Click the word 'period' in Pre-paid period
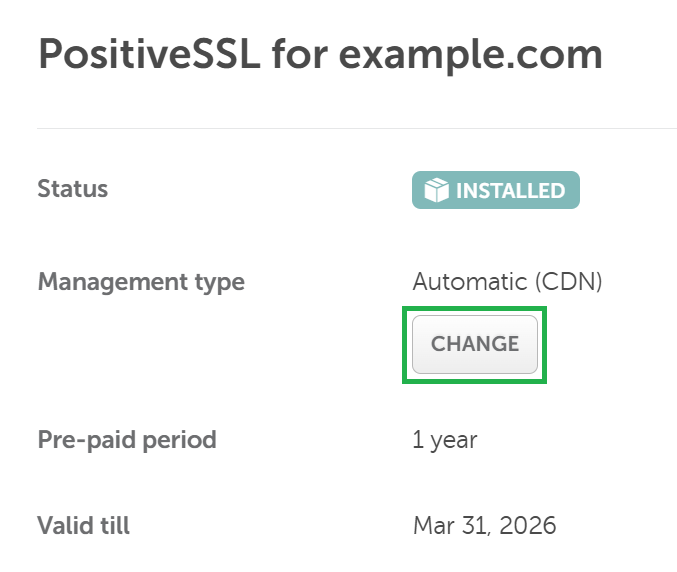Image resolution: width=677 pixels, height=572 pixels. (x=179, y=441)
